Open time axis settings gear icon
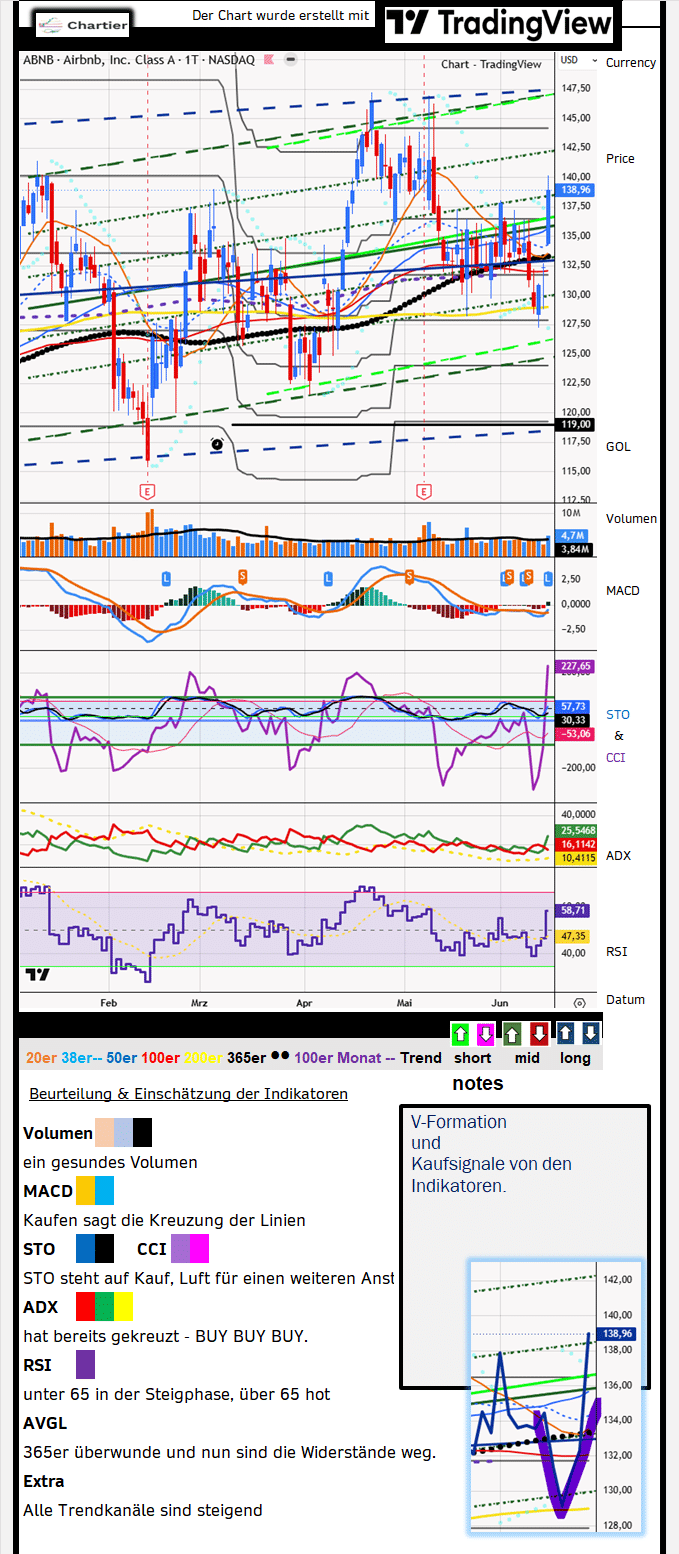Viewport: 679px width, 1554px height. click(579, 1001)
